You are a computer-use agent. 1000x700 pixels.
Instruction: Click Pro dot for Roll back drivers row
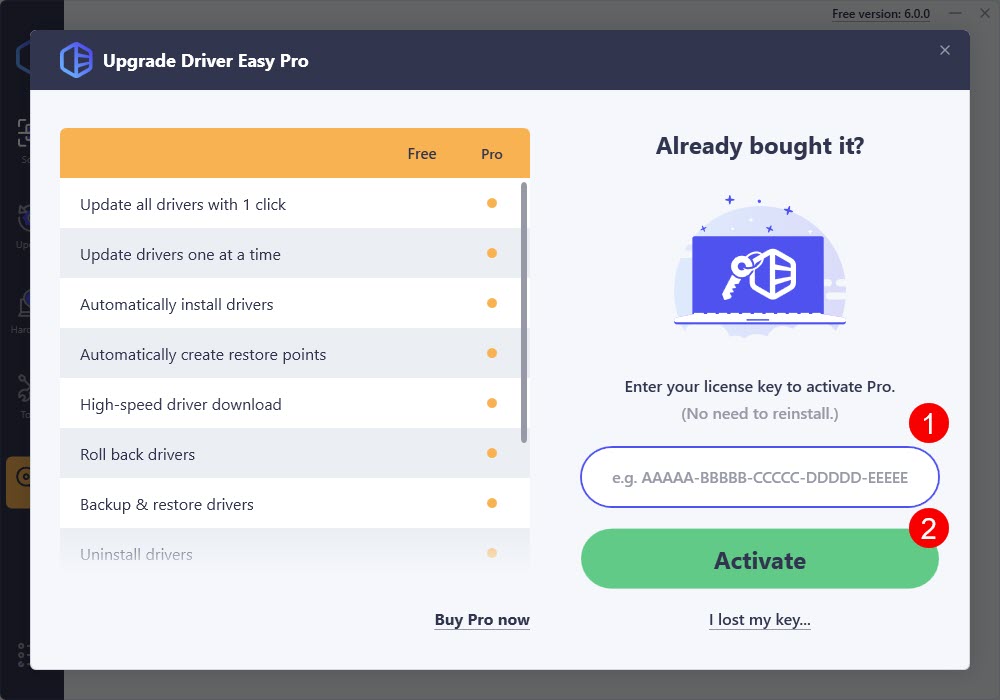click(492, 453)
